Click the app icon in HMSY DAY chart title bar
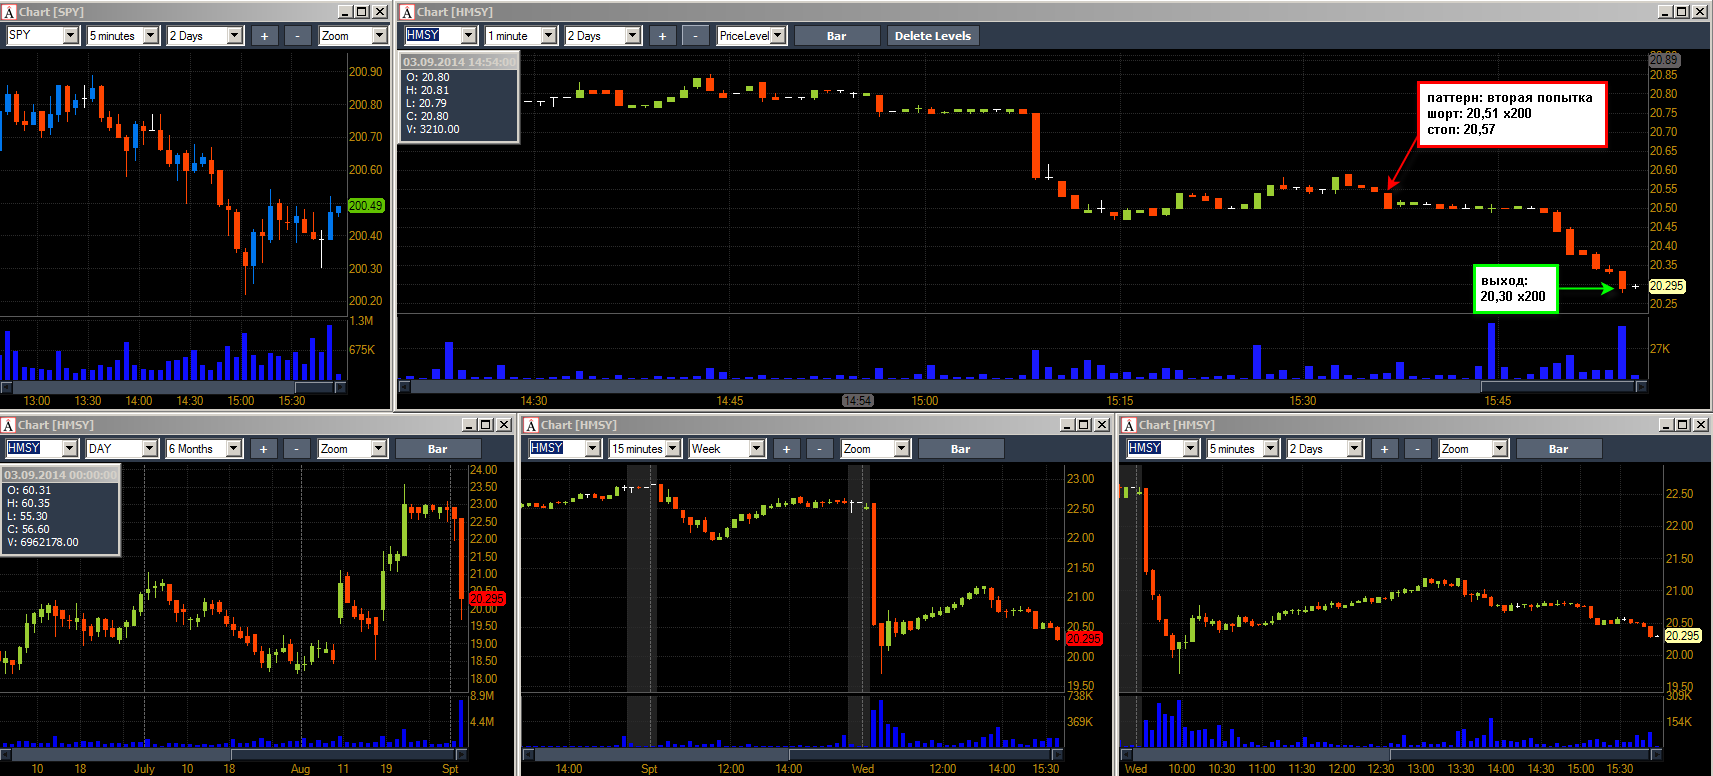 click(8, 425)
